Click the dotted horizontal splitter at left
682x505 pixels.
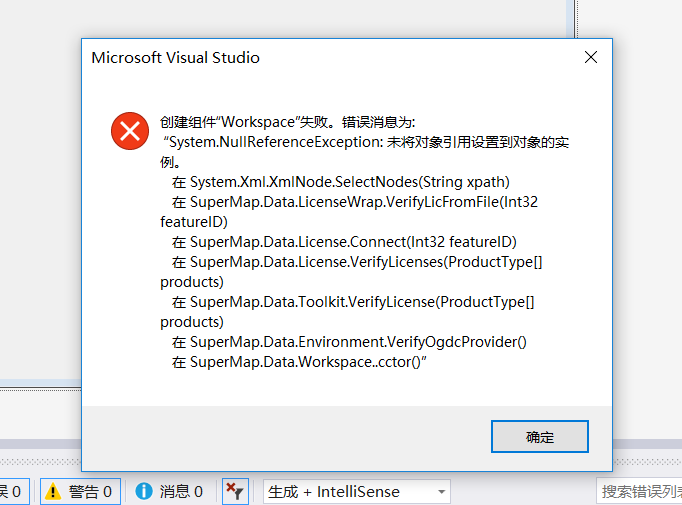pyautogui.click(x=40, y=389)
